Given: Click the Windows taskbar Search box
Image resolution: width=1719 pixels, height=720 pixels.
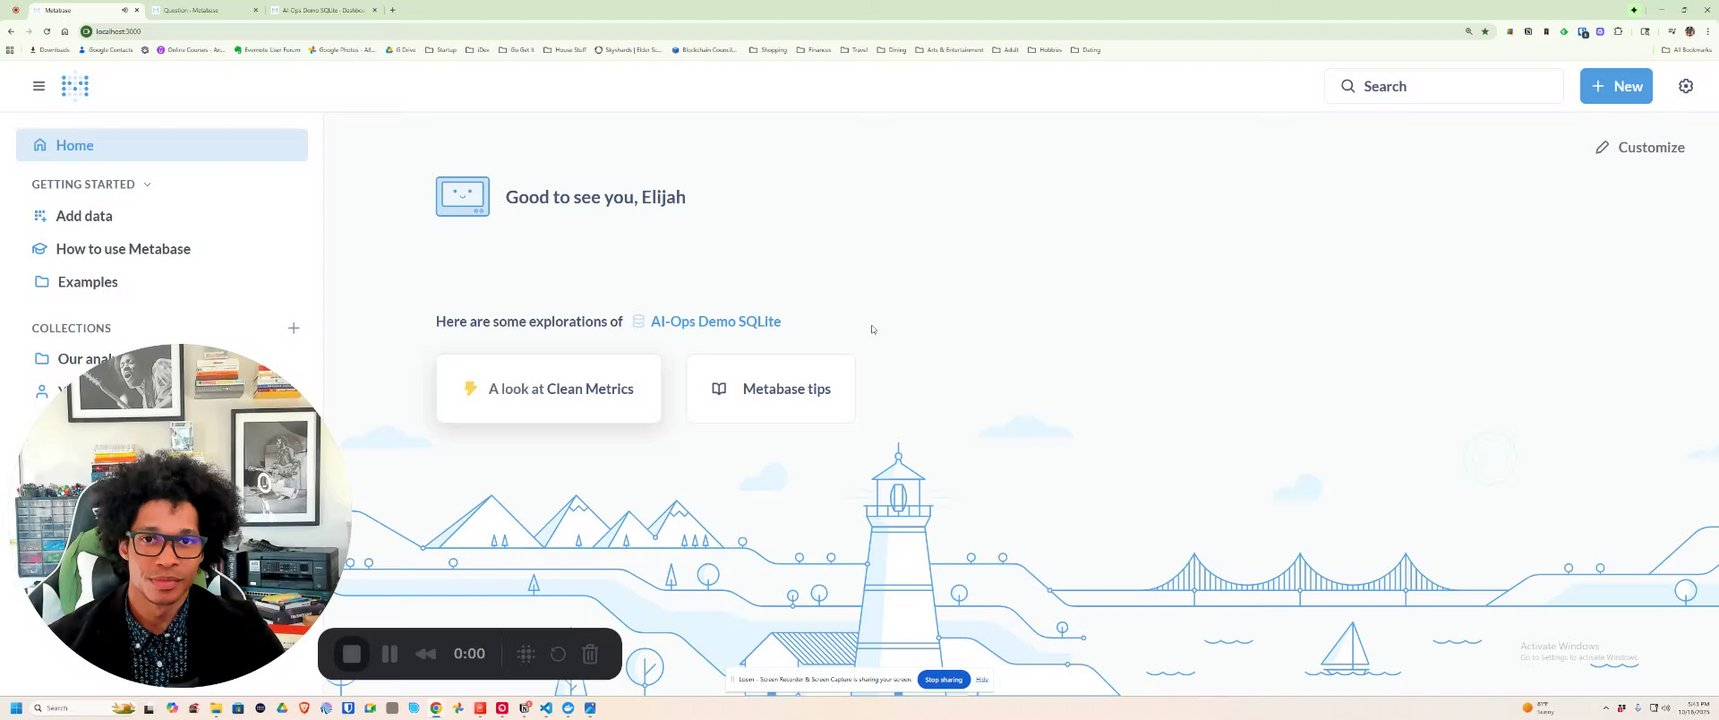Looking at the screenshot, I should point(83,708).
